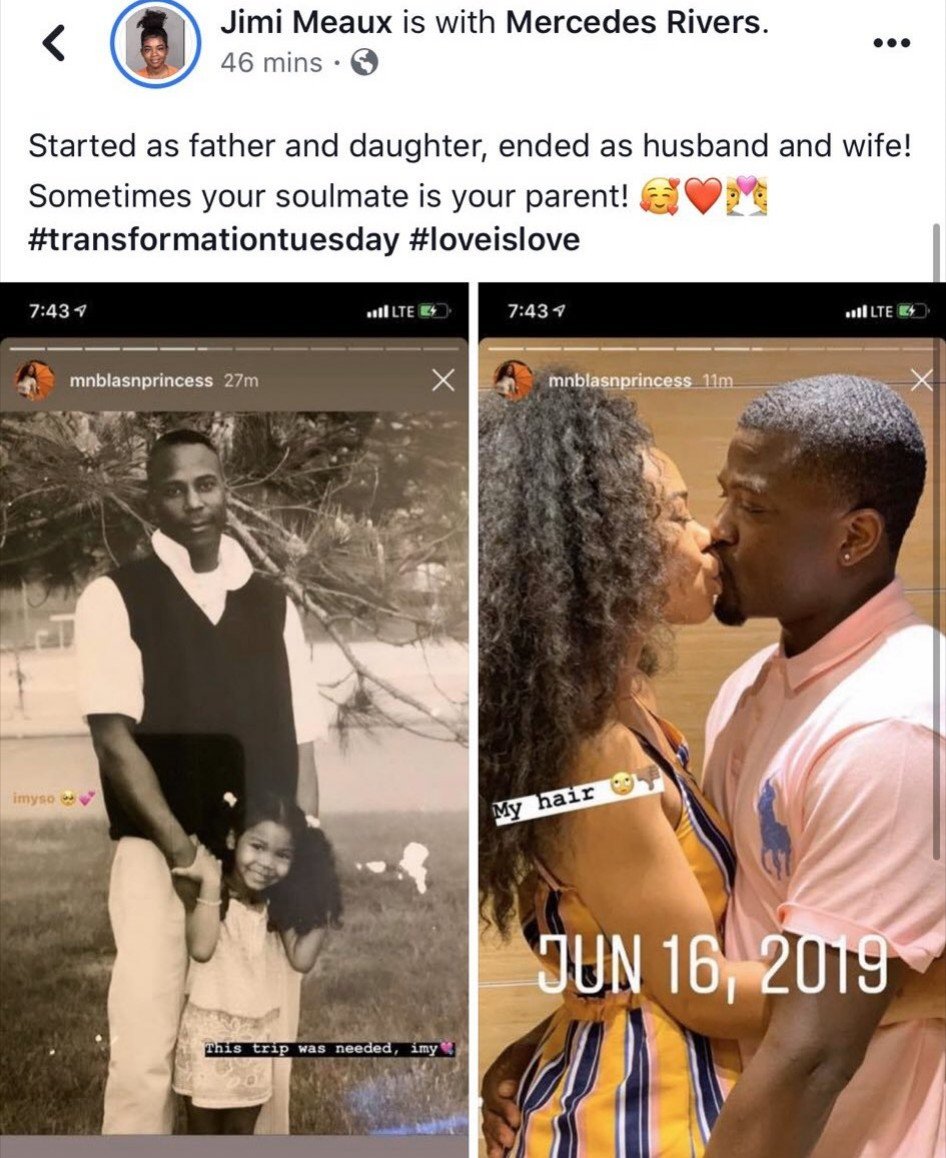Open Jimi Meaux's profile picture
This screenshot has width=946, height=1158.
[x=155, y=43]
